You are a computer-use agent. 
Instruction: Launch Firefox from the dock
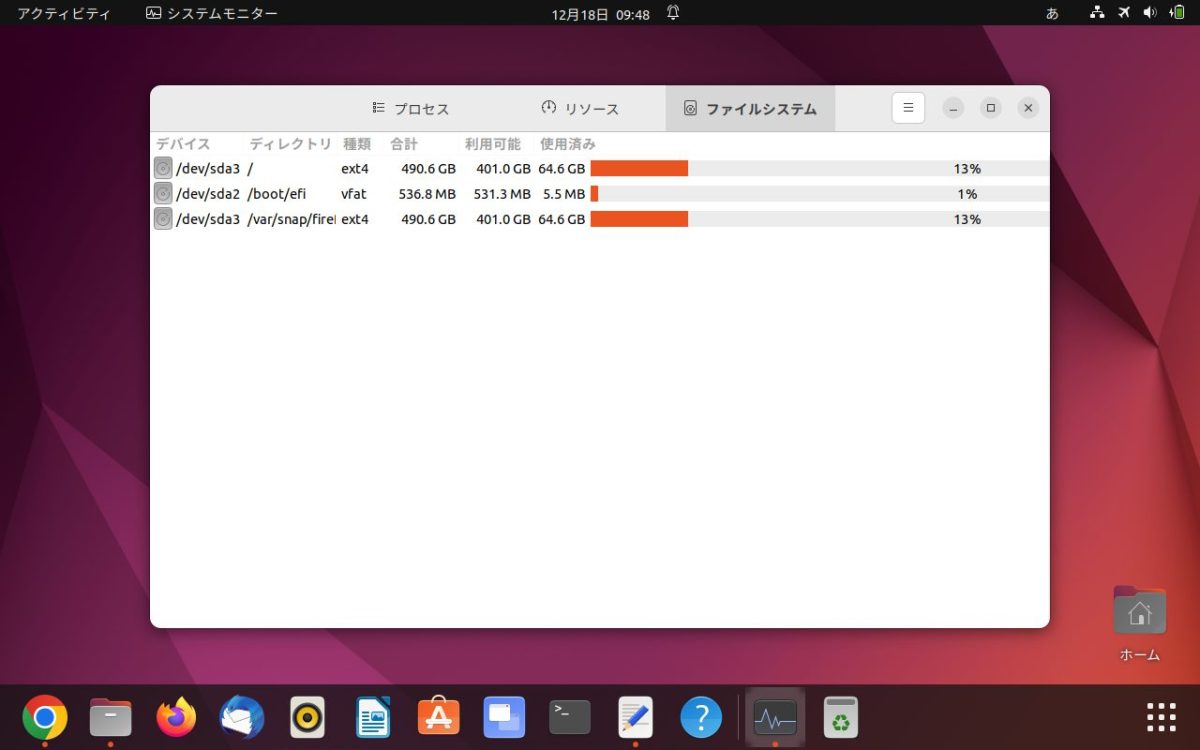coord(176,717)
